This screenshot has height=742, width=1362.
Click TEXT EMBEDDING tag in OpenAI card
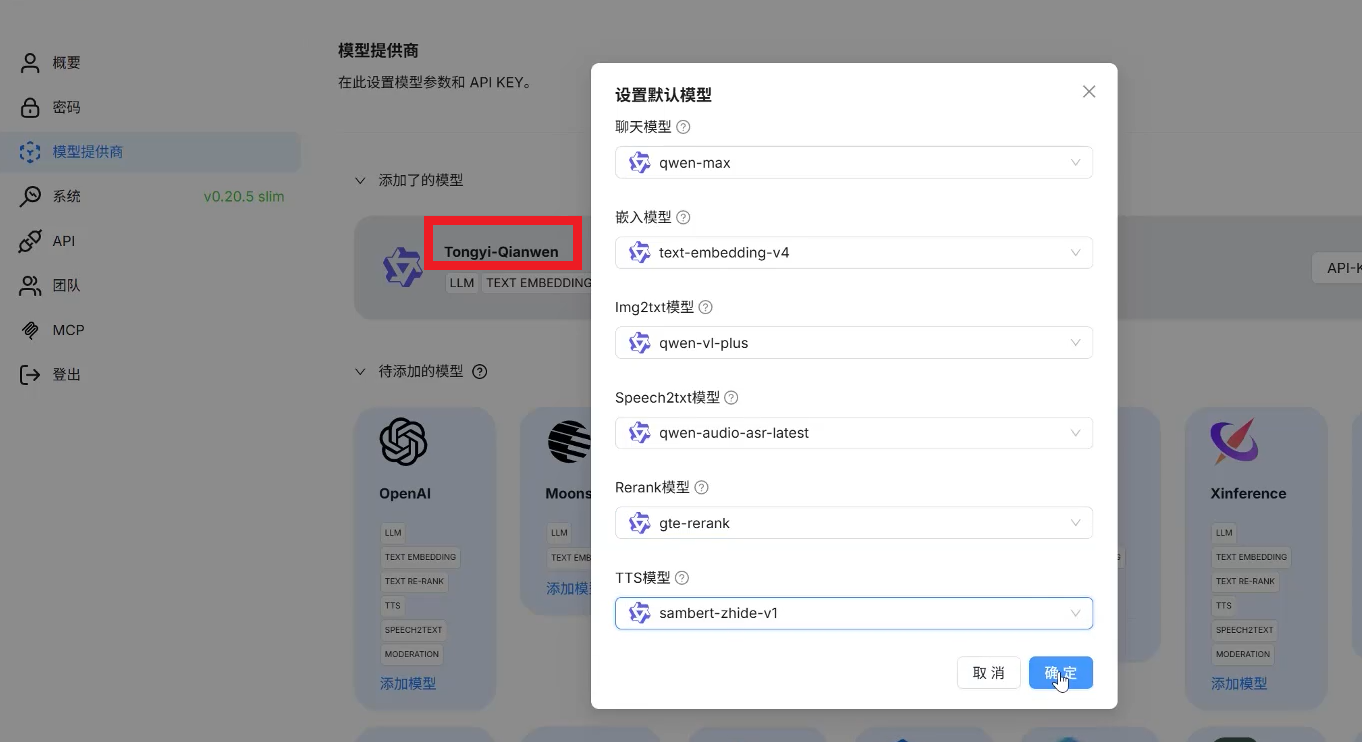pyautogui.click(x=420, y=557)
